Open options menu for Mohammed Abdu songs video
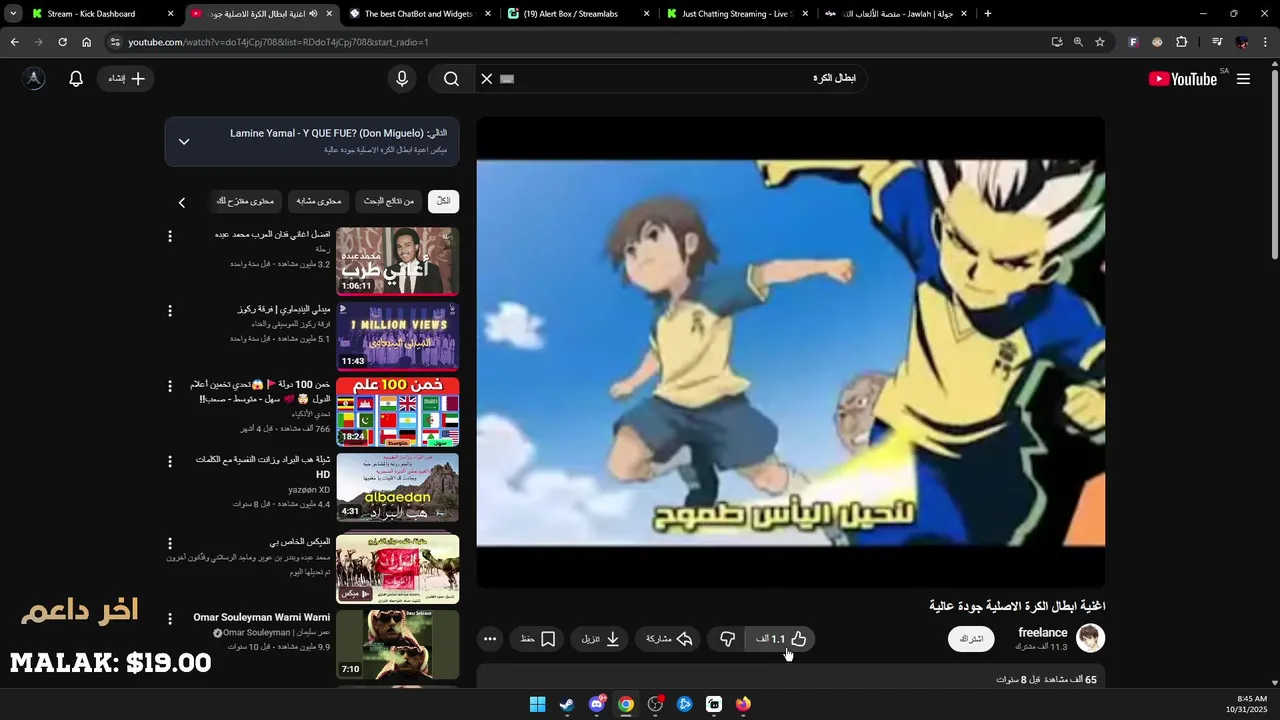The width and height of the screenshot is (1280, 720). point(170,236)
